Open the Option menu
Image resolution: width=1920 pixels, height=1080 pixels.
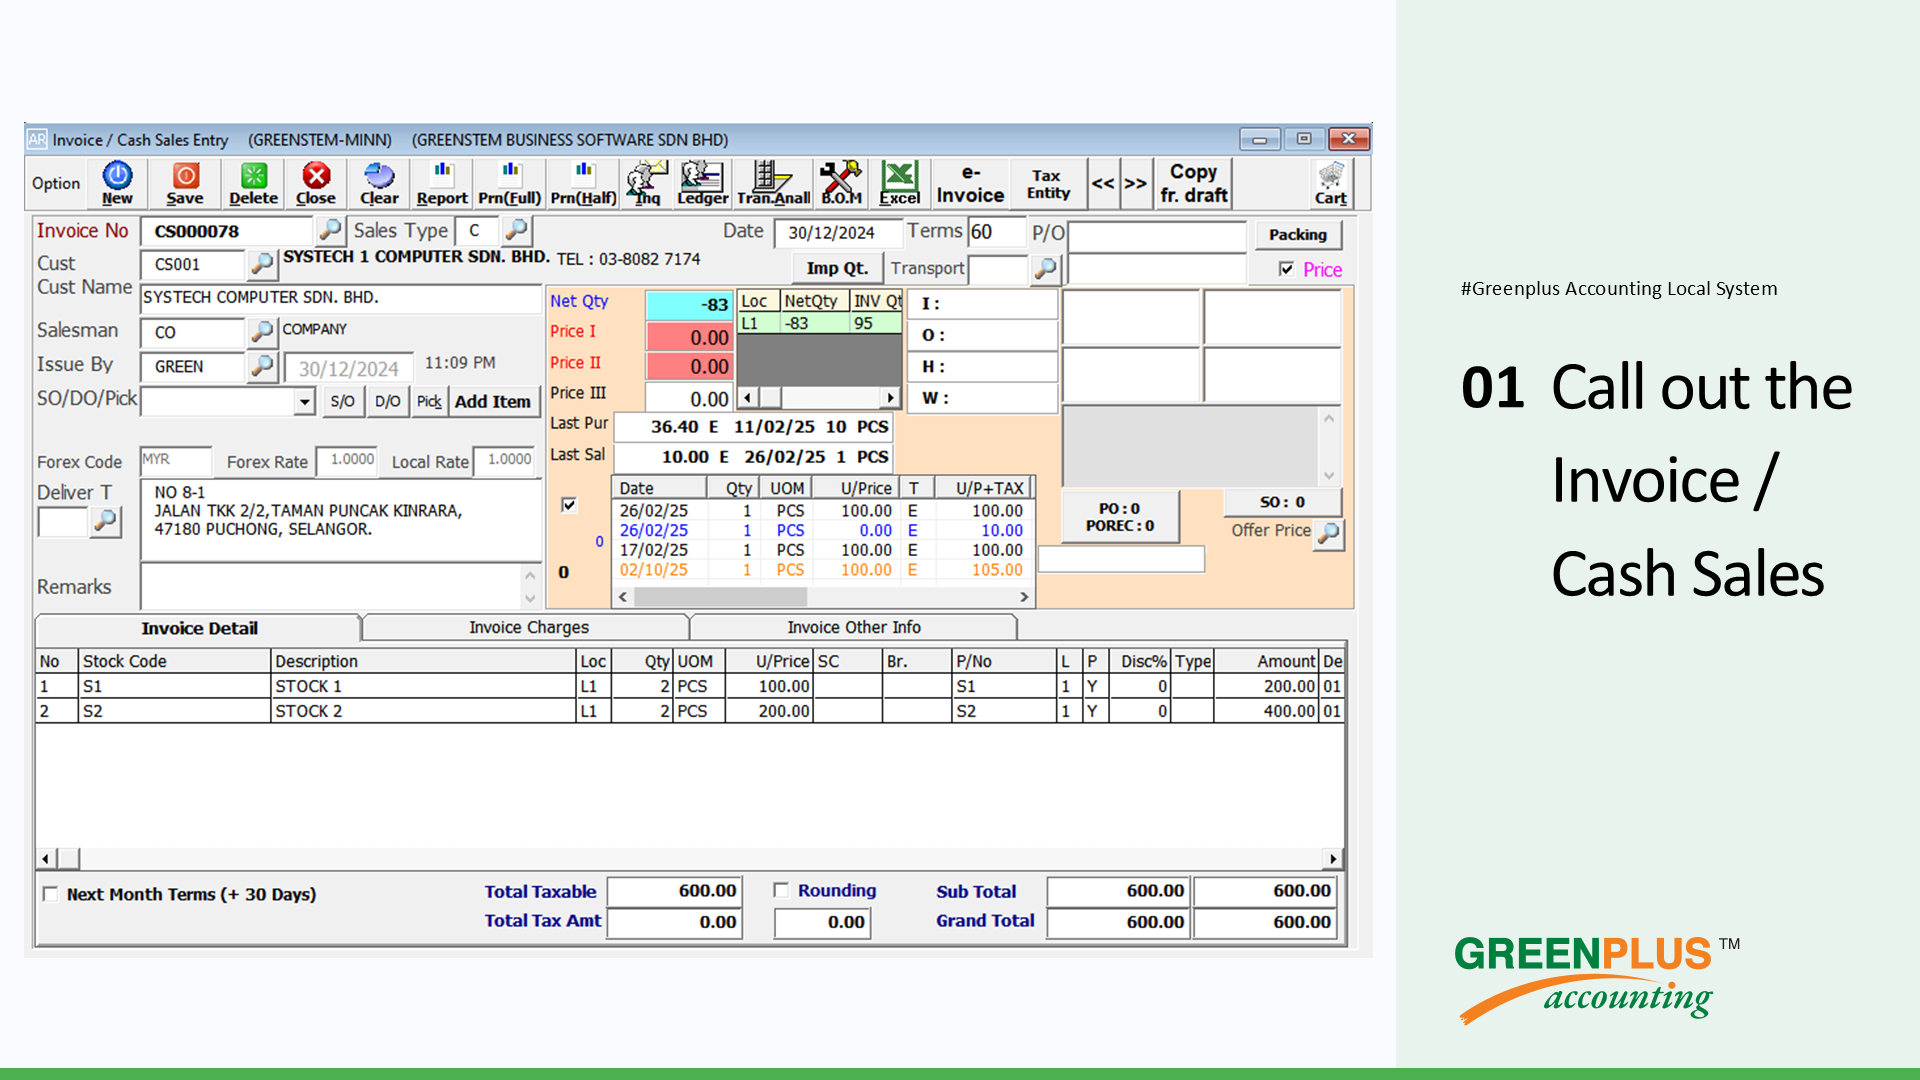[x=56, y=183]
